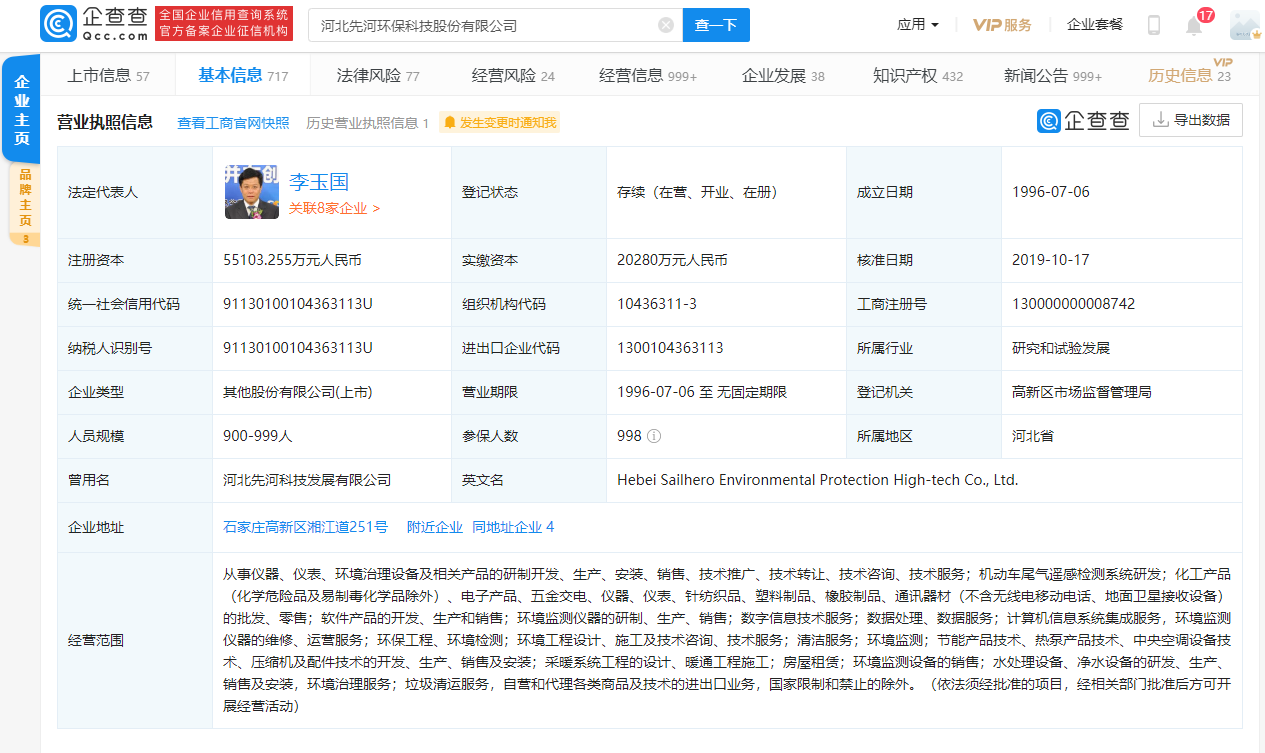Select 组织机构代码 10436311-3
Screen dimensions: 1265x753
[657, 304]
